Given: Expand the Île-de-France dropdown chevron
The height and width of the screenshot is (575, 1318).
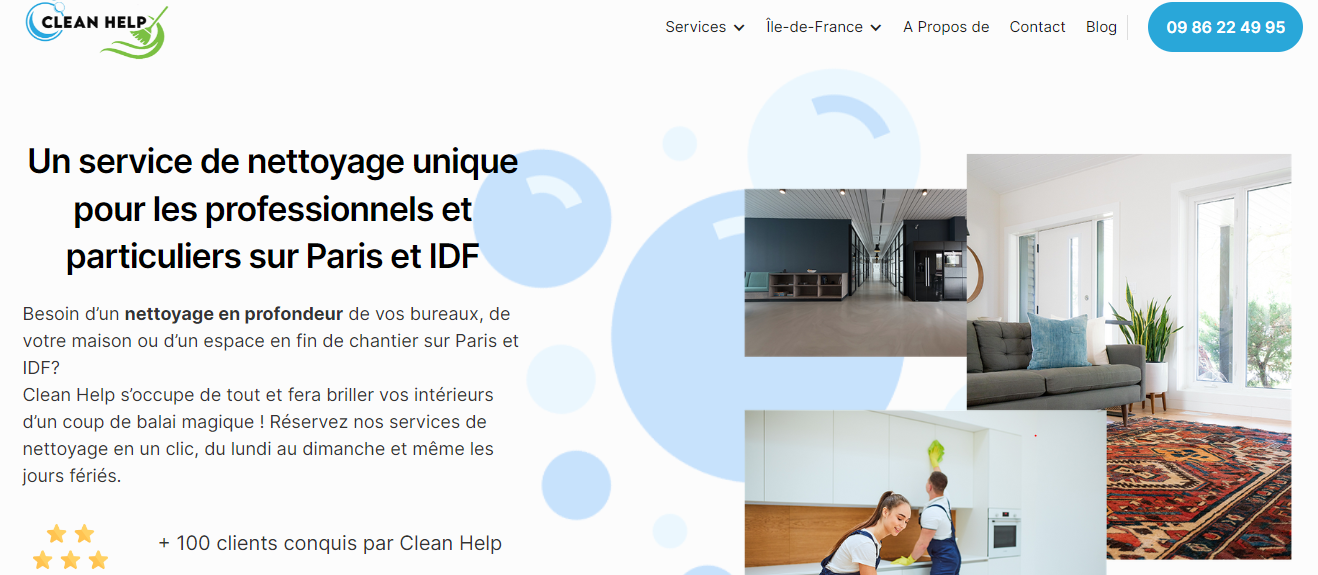Looking at the screenshot, I should pos(876,28).
